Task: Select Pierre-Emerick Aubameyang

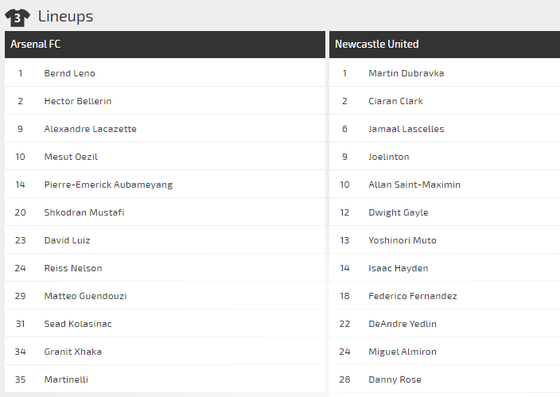Action: [x=108, y=185]
